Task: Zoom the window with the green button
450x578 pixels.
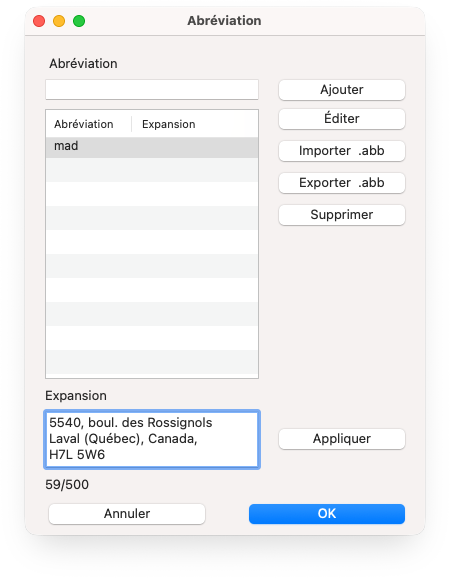Action: pyautogui.click(x=79, y=21)
